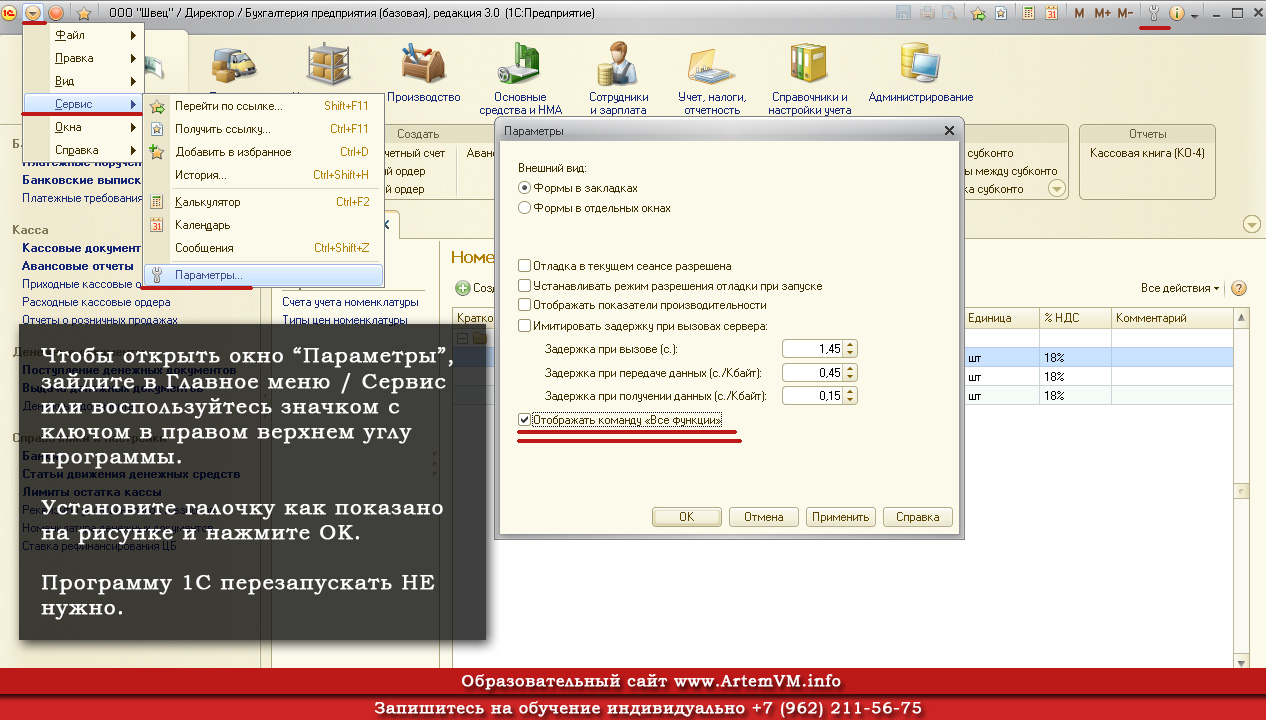Click the M memory button
The height and width of the screenshot is (720, 1266).
tap(1079, 14)
